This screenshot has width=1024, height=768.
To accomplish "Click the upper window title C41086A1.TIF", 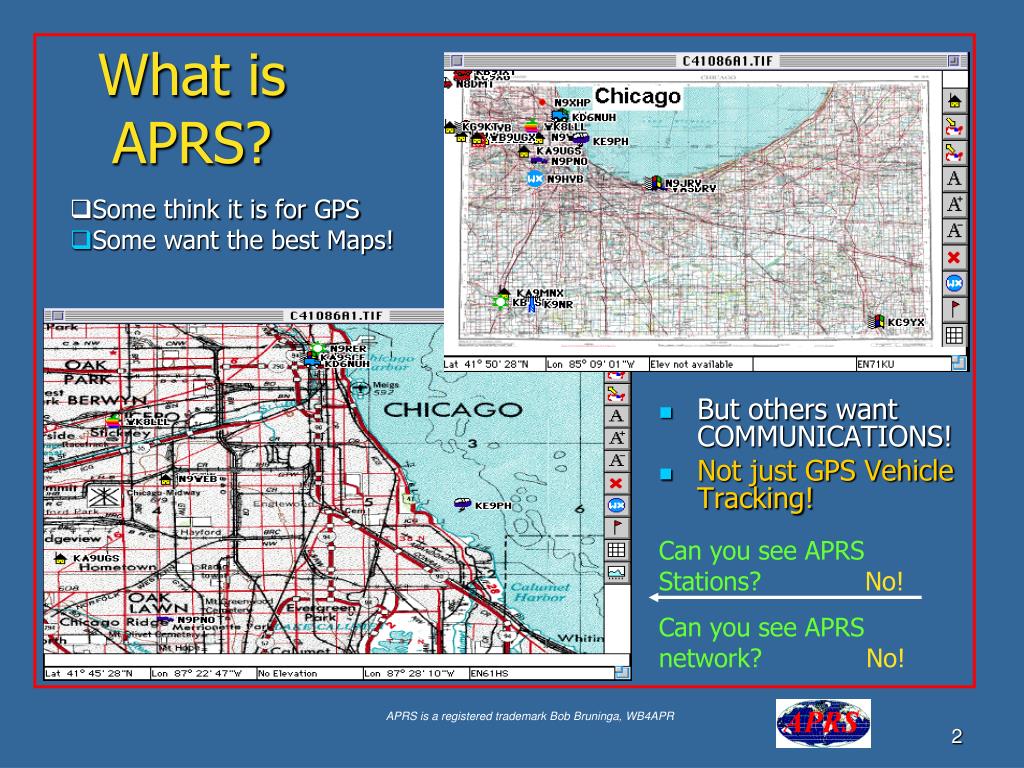I will [x=727, y=61].
